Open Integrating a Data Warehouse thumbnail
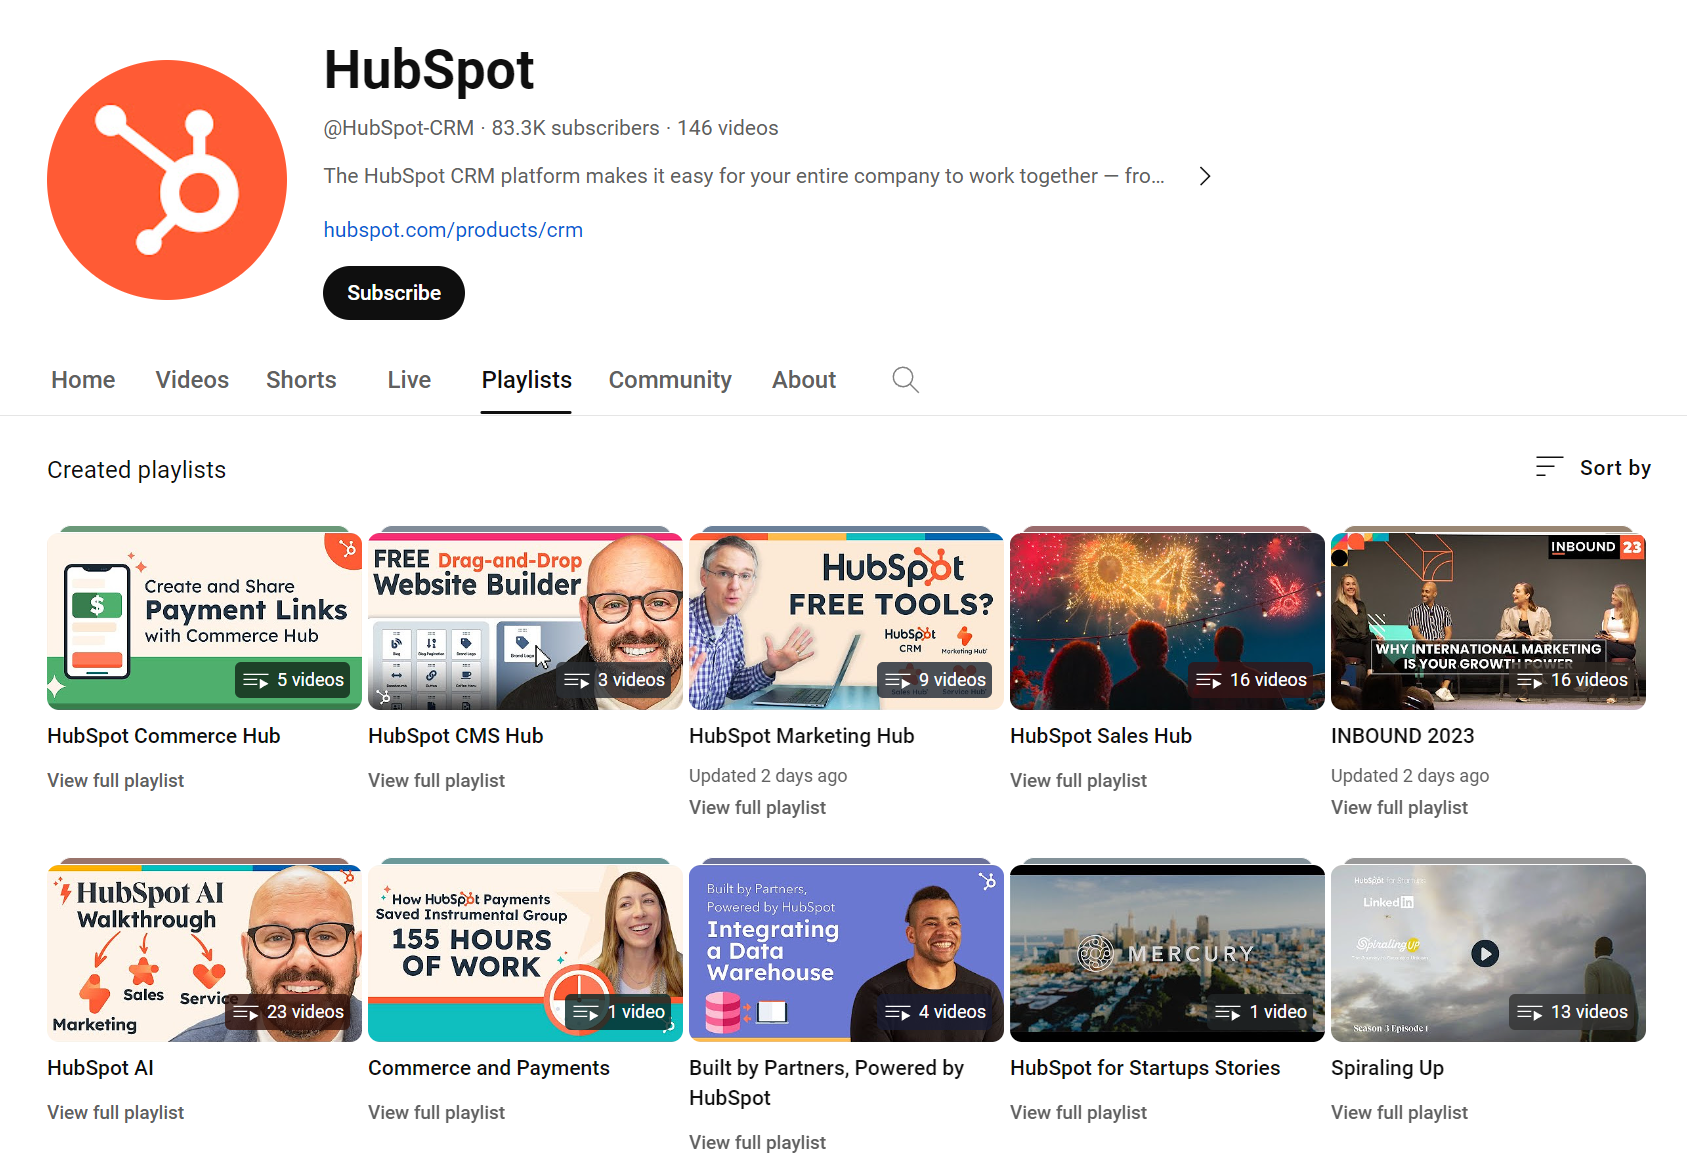 pos(846,953)
